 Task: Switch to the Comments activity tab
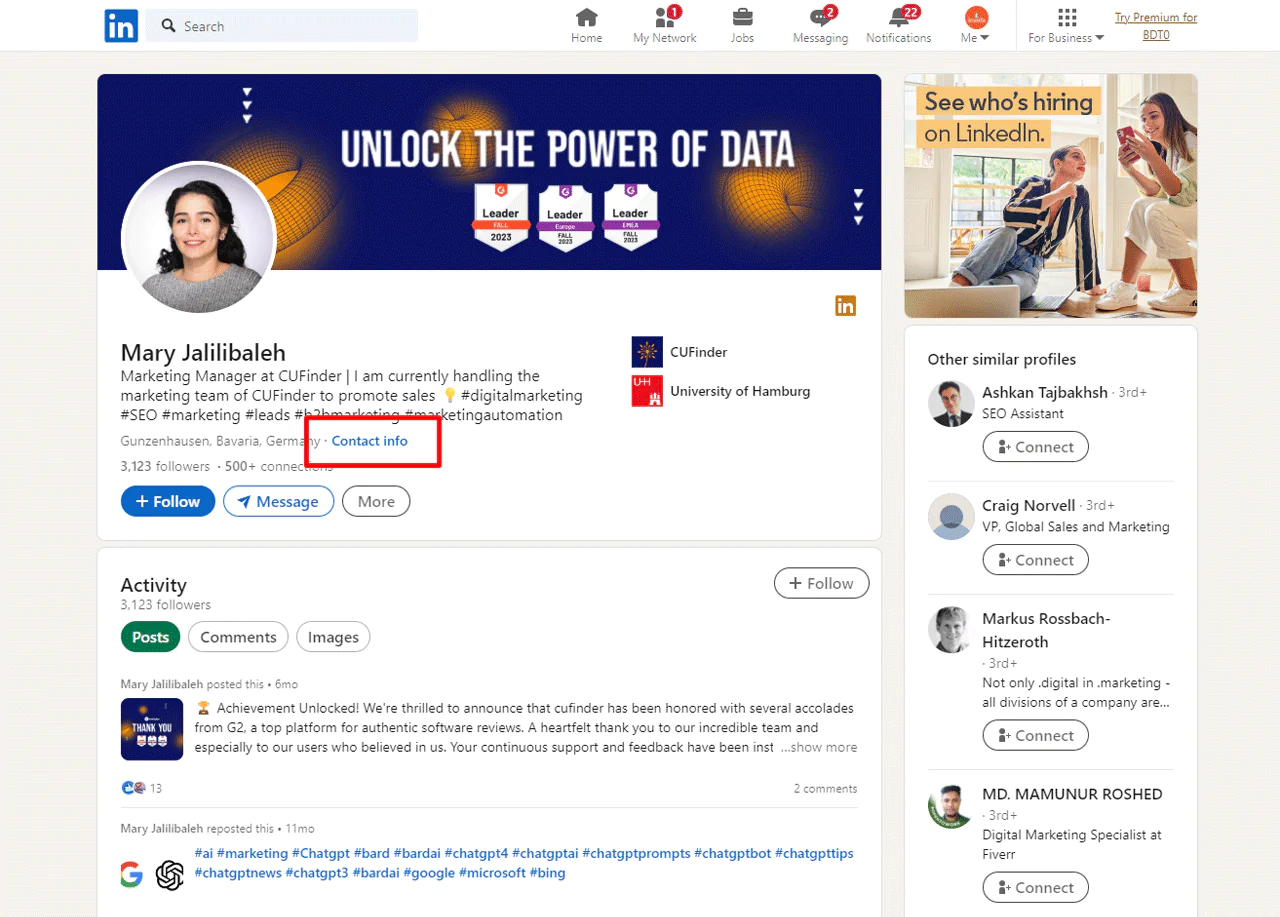pos(238,637)
